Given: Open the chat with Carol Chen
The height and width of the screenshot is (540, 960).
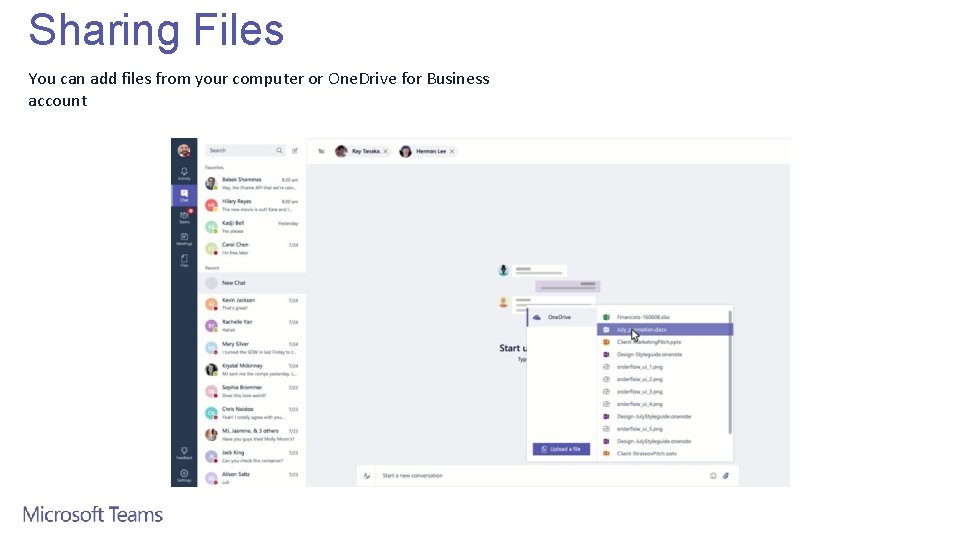Looking at the screenshot, I should pyautogui.click(x=252, y=249).
